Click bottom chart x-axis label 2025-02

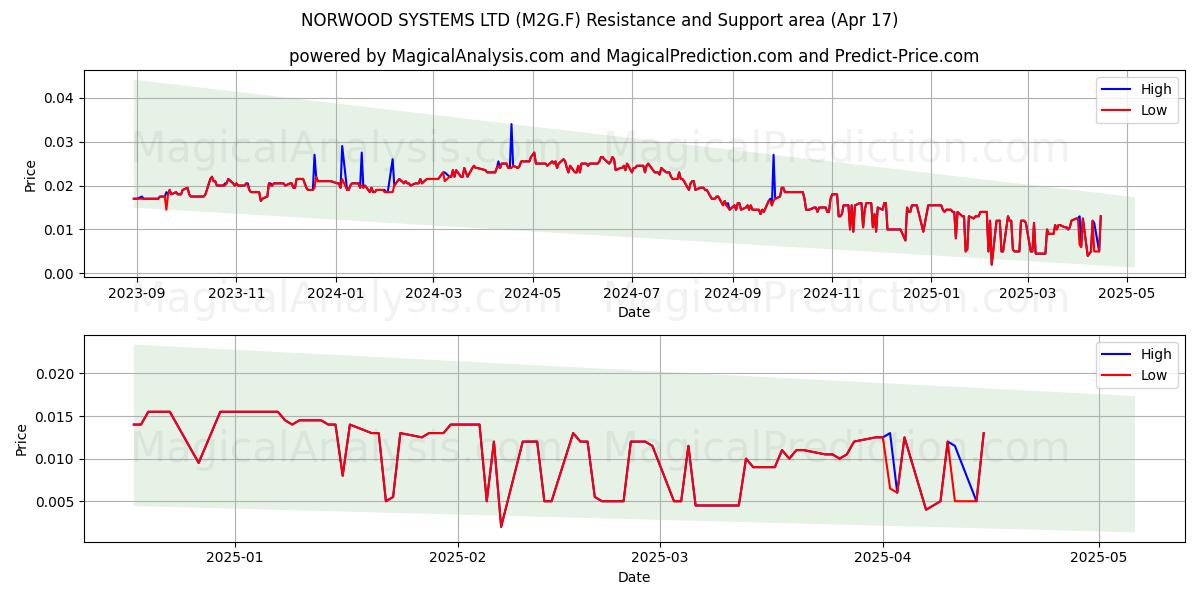click(458, 559)
